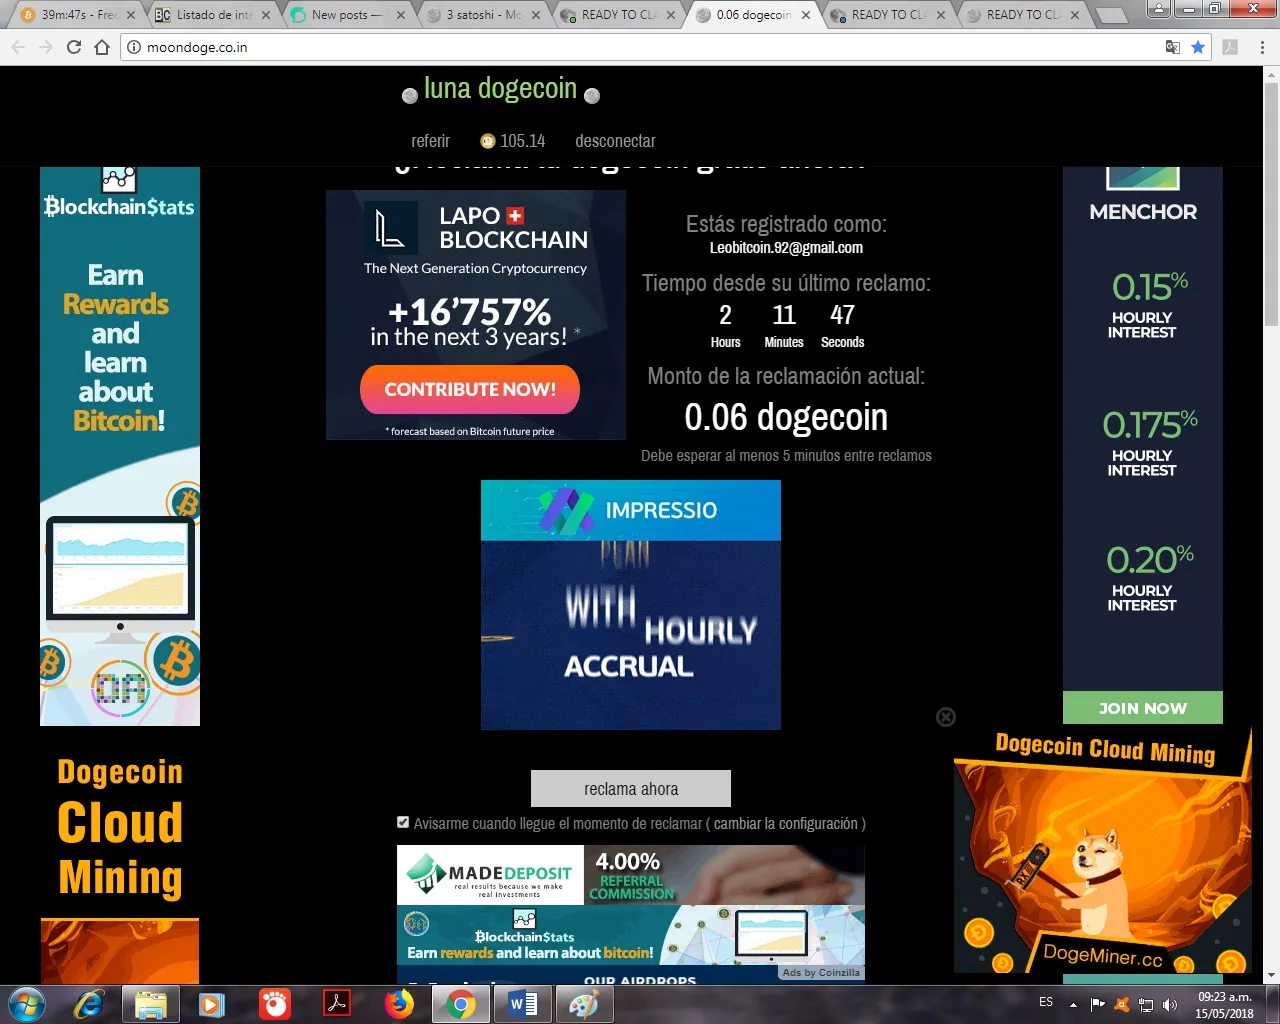This screenshot has width=1280, height=1024.
Task: Click the 'desconectar' link
Action: 615,141
